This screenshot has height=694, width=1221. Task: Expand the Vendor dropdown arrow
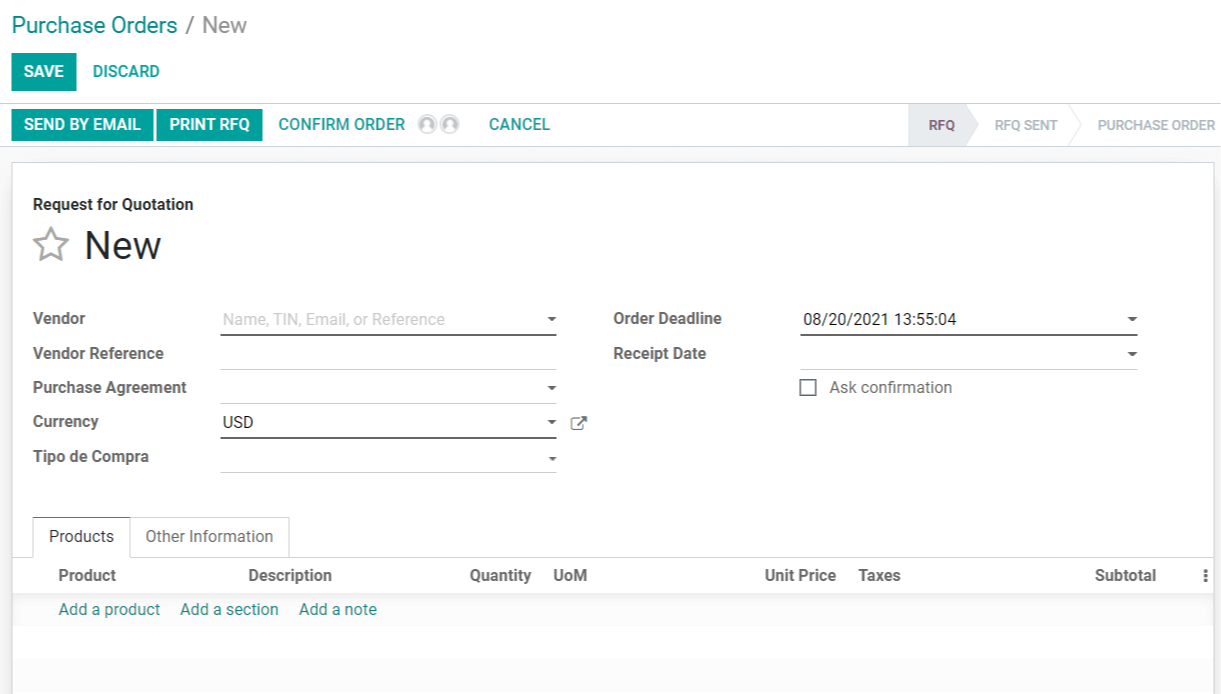pyautogui.click(x=551, y=320)
